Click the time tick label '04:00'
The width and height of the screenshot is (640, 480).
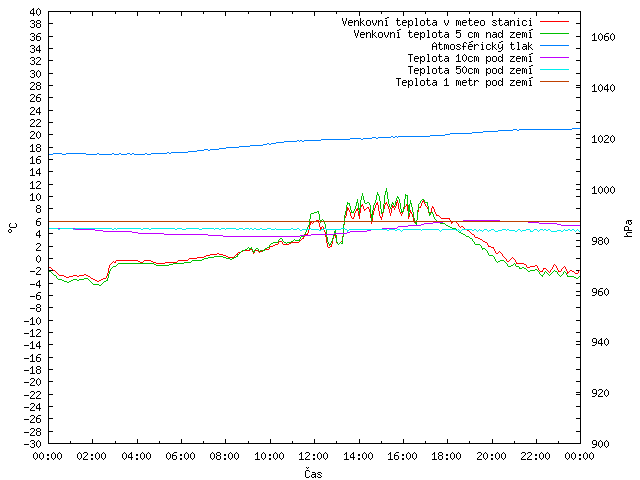point(136,456)
